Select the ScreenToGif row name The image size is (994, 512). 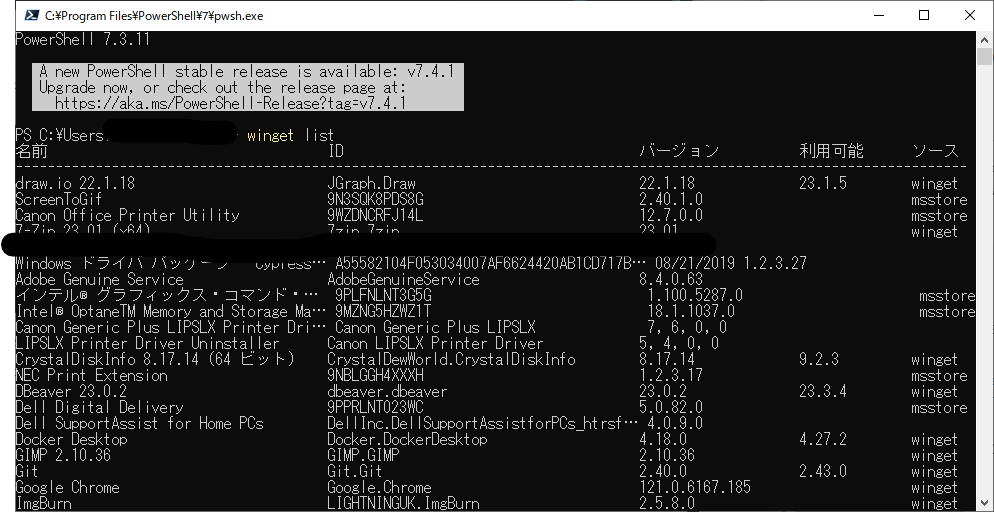[x=58, y=199]
